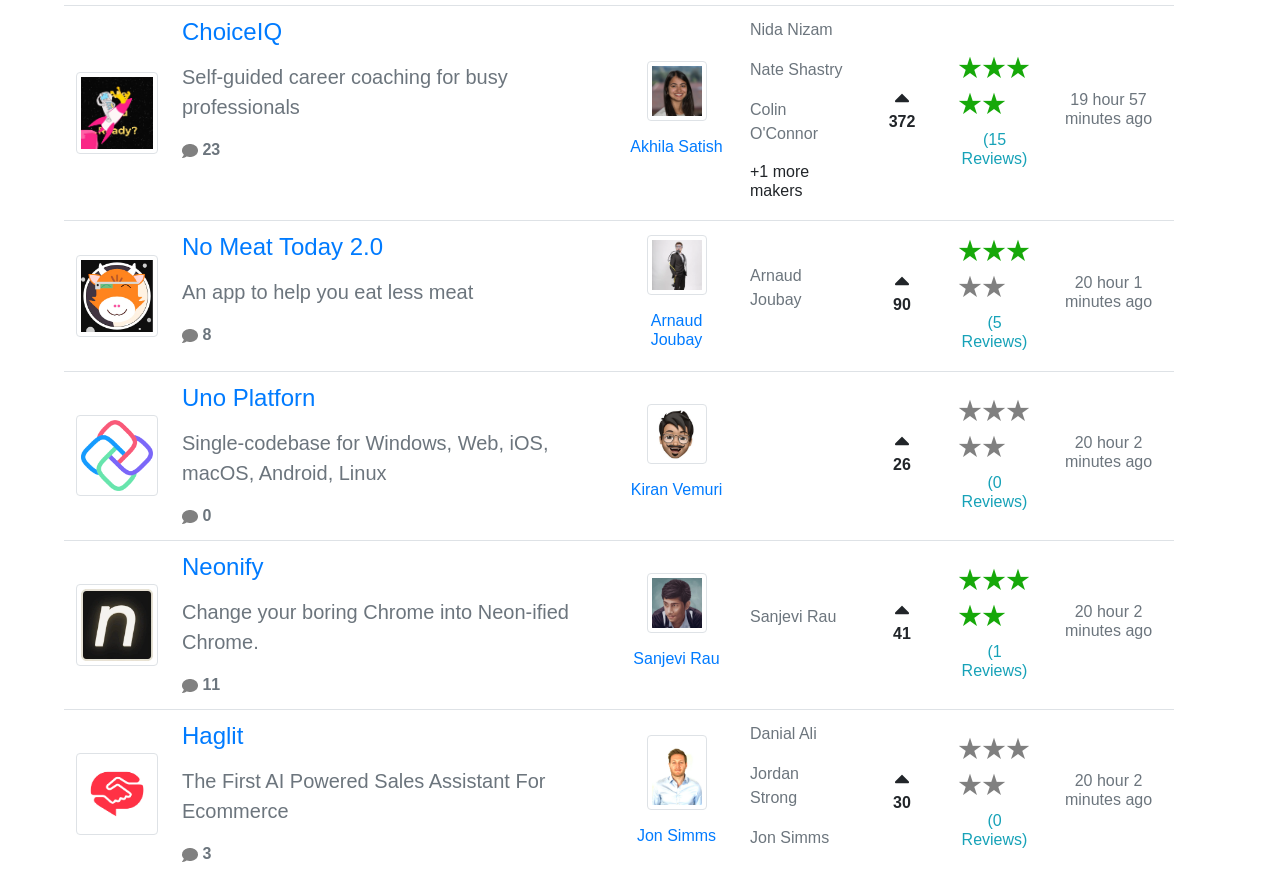Select the comment icon next to Haglit
The image size is (1271, 875).
click(x=191, y=852)
